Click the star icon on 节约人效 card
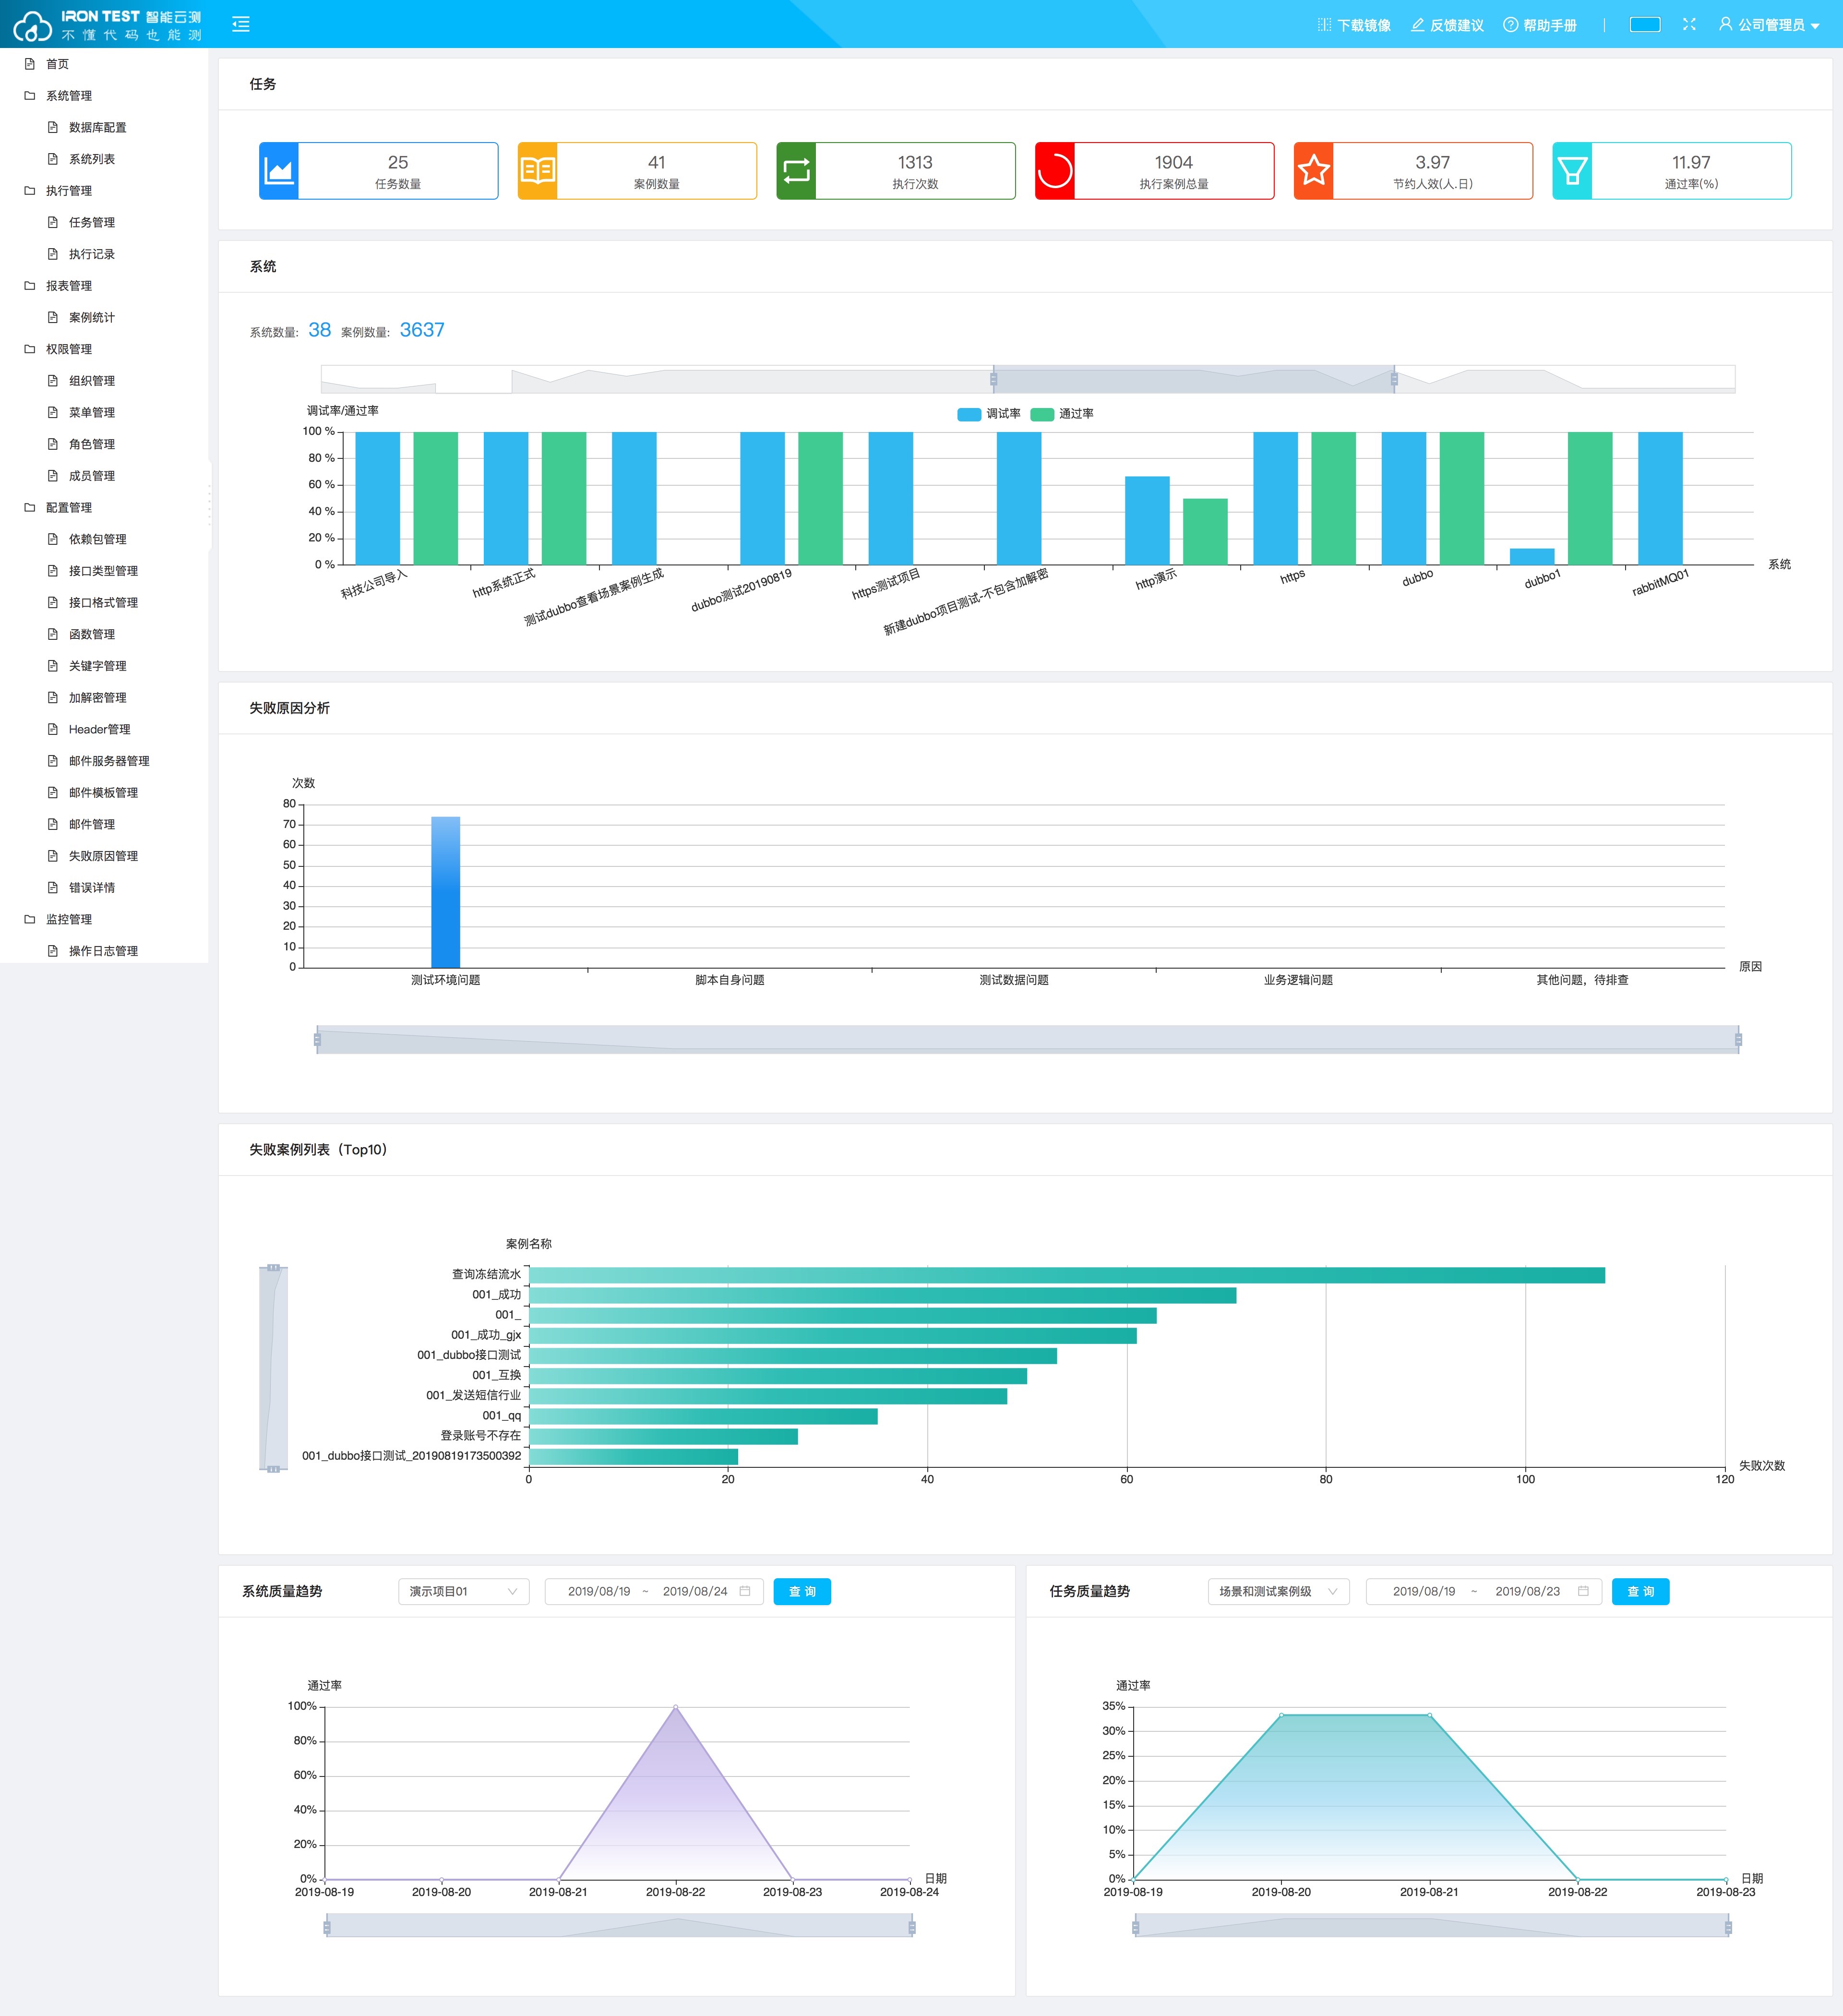 [x=1313, y=171]
